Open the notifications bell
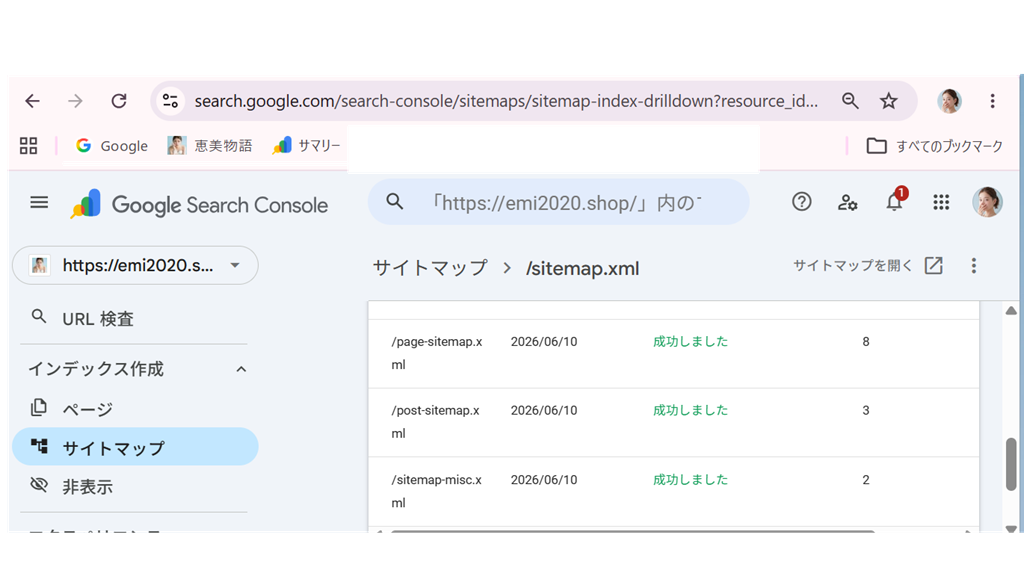The height and width of the screenshot is (579, 1024). (894, 202)
